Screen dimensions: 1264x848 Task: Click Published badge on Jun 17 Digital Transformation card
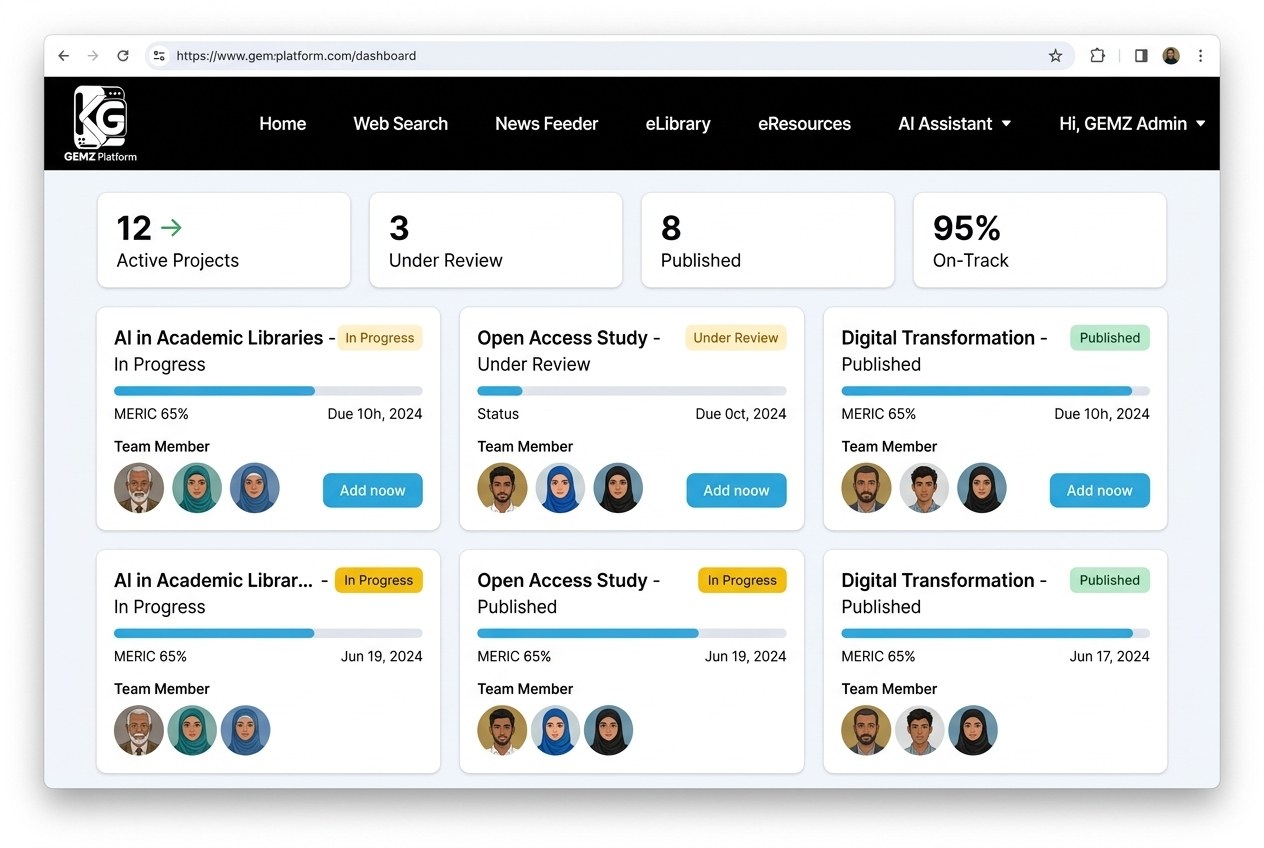[x=1110, y=580]
